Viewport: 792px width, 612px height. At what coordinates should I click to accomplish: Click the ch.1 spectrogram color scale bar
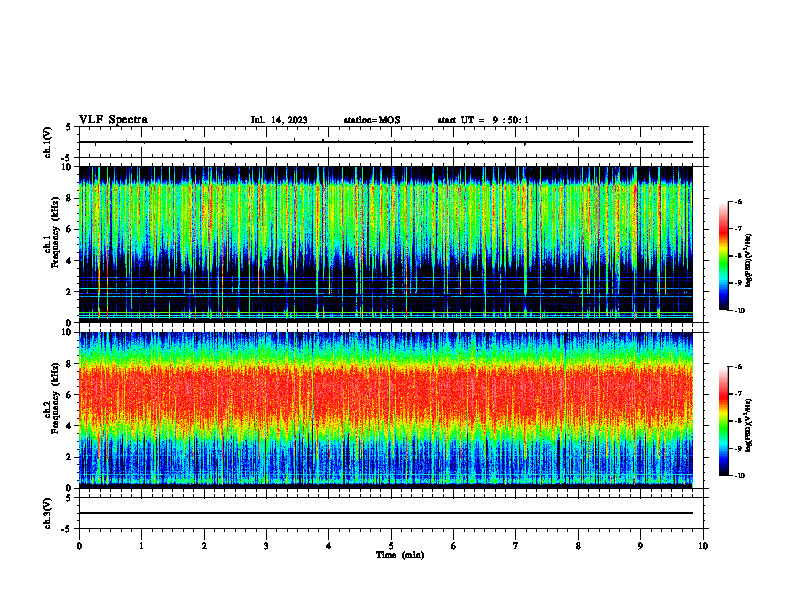pyautogui.click(x=723, y=256)
